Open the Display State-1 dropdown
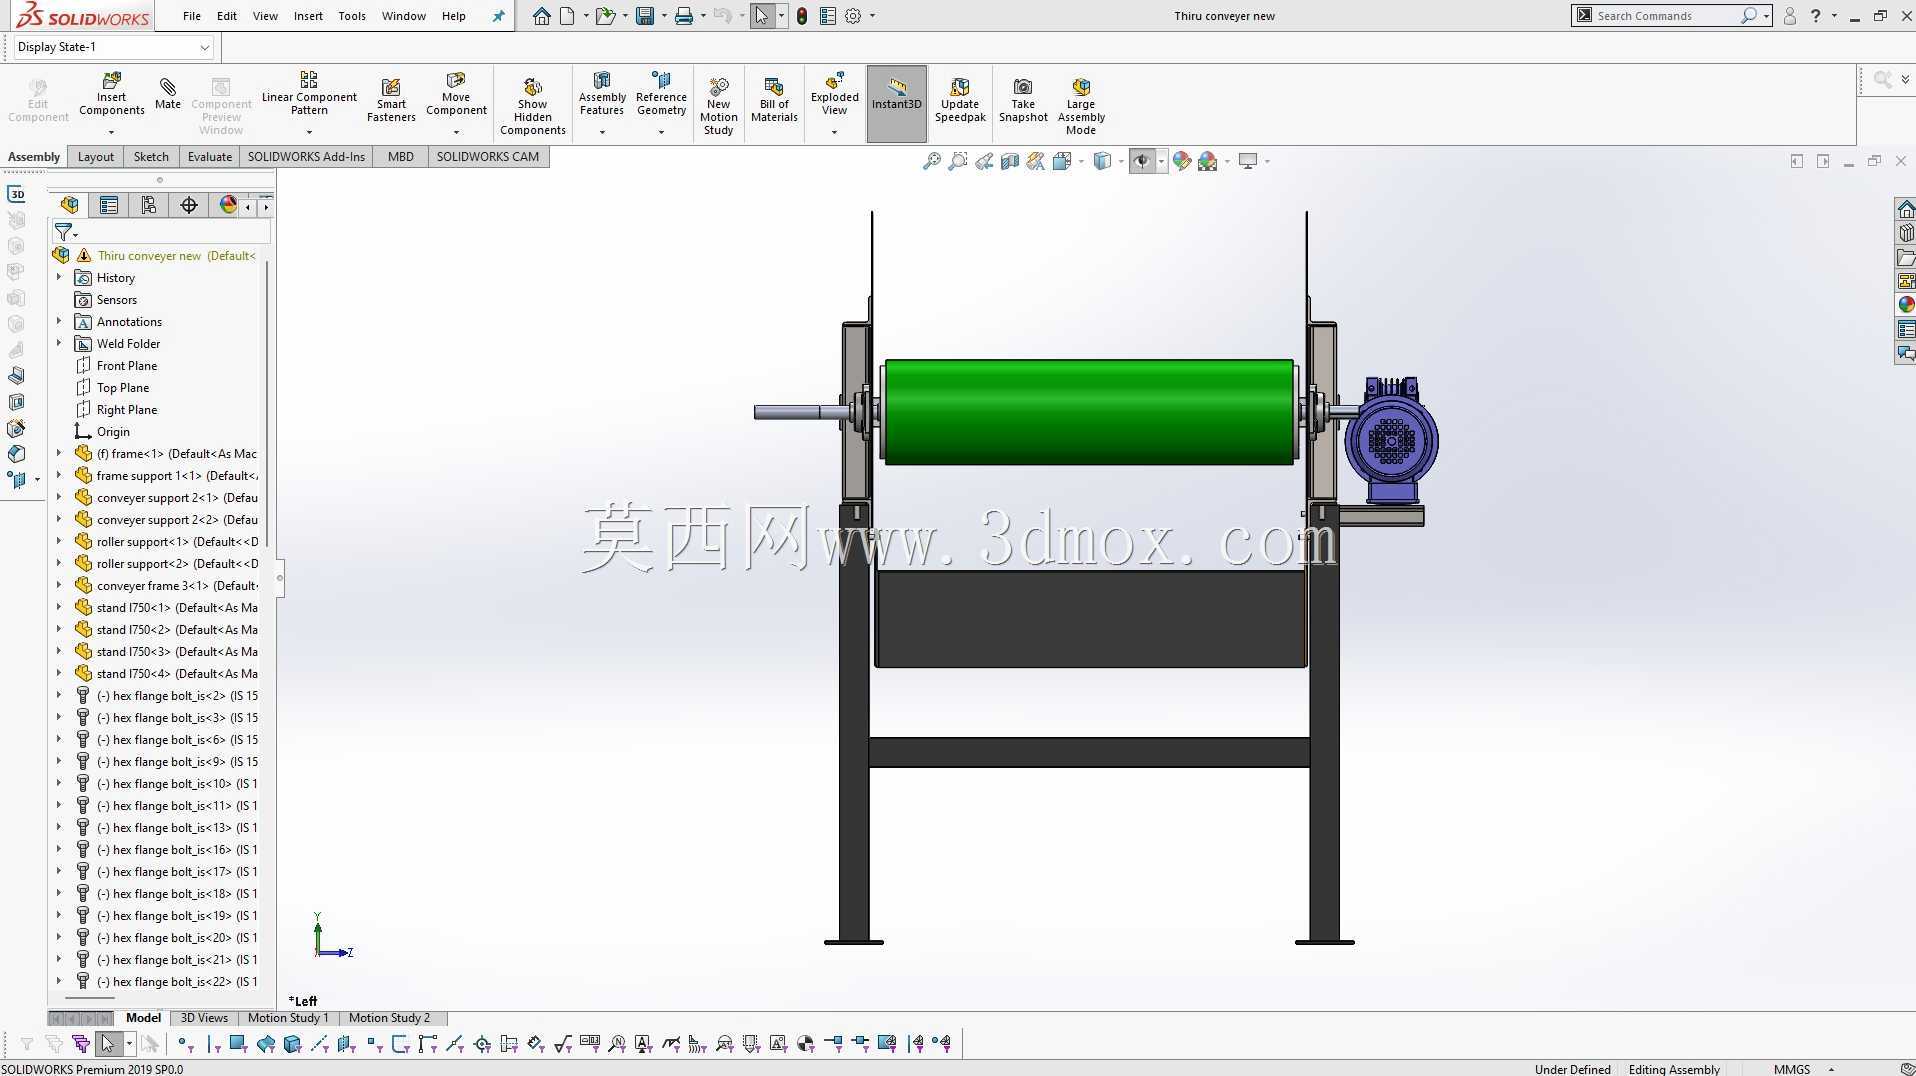 point(204,47)
